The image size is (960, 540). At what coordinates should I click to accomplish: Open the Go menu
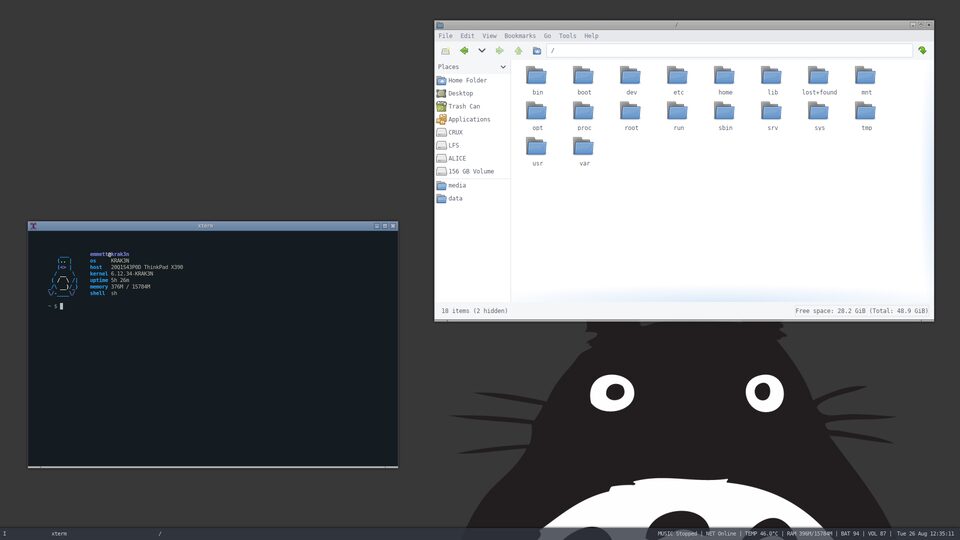(x=547, y=36)
